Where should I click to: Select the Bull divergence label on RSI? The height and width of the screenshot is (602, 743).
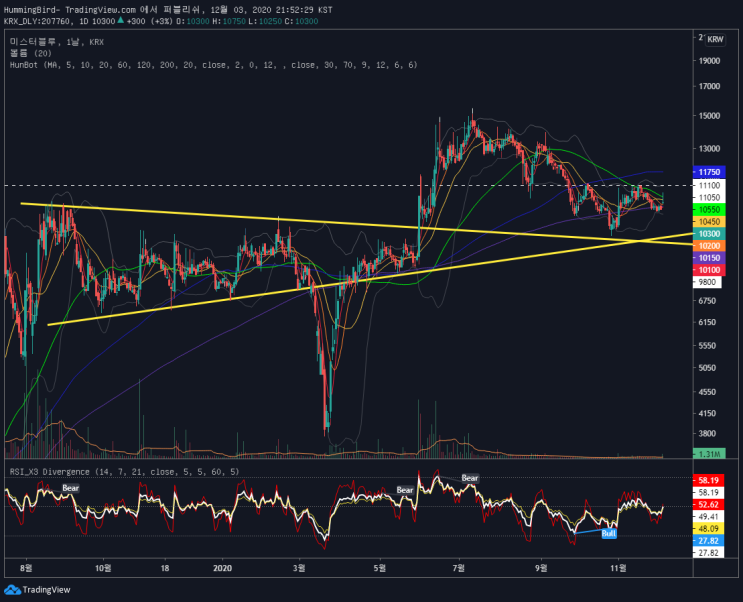point(608,534)
